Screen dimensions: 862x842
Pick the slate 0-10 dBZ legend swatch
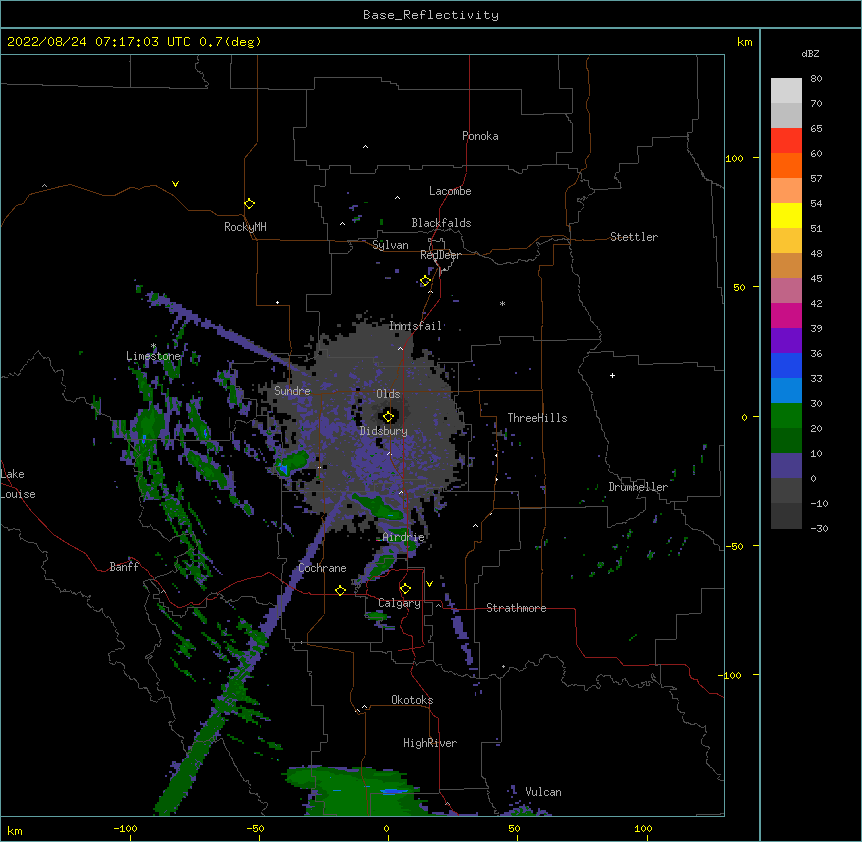pyautogui.click(x=786, y=466)
